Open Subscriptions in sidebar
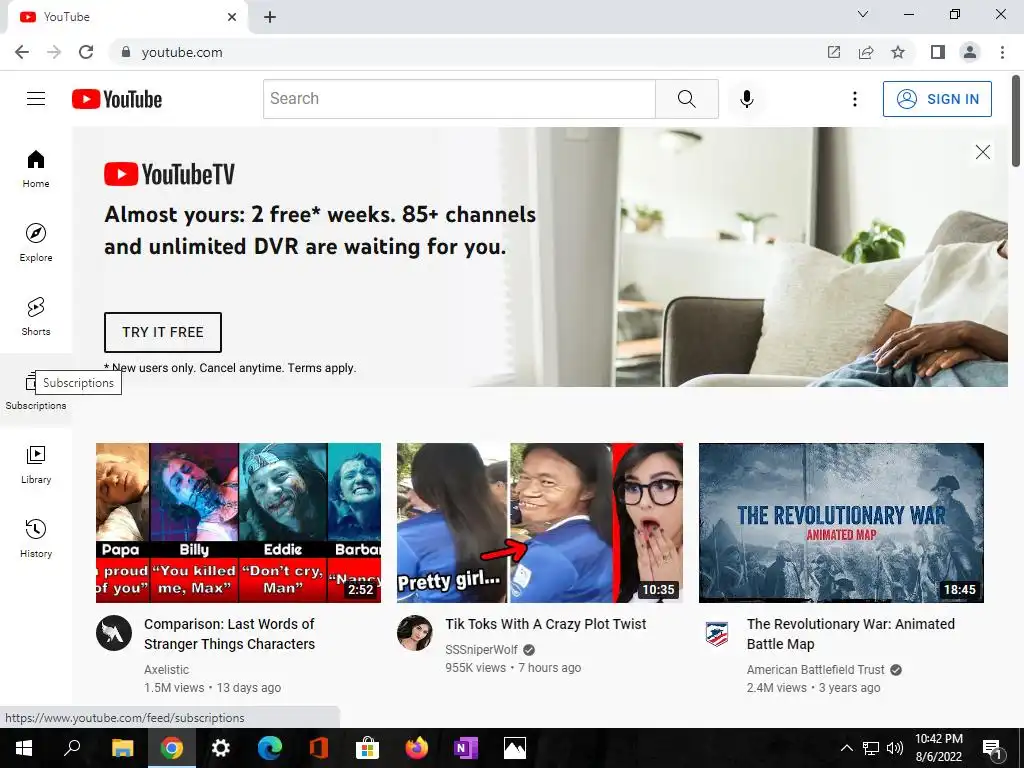Viewport: 1024px width, 768px height. click(x=36, y=391)
